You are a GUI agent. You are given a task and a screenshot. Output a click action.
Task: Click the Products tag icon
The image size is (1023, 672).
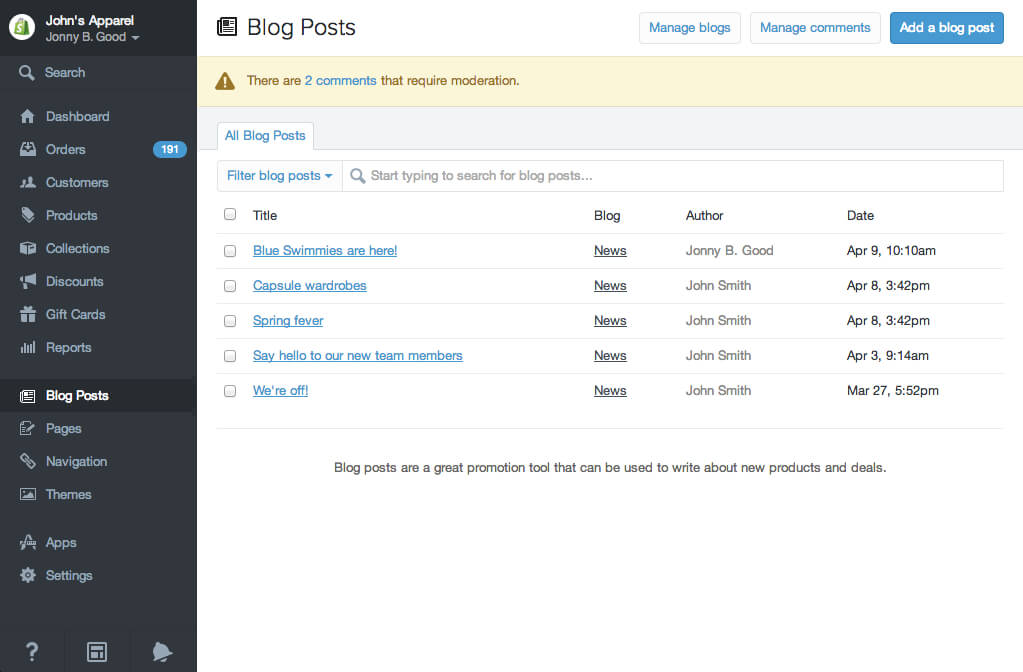tap(27, 215)
